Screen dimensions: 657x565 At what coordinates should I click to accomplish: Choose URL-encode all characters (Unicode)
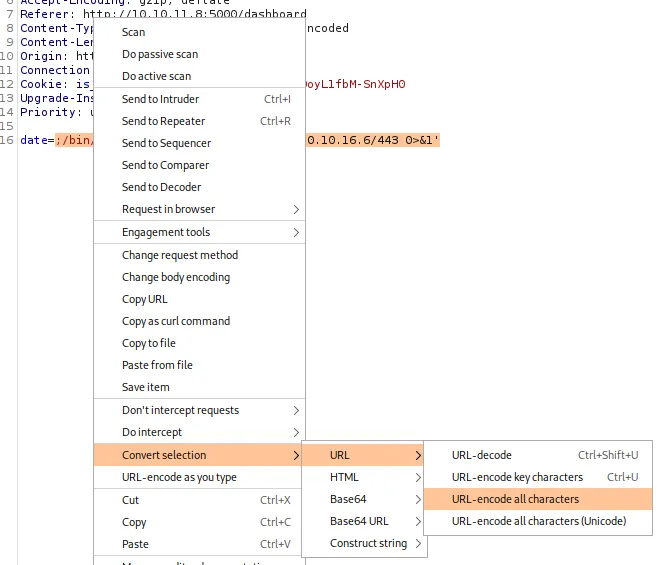pos(538,521)
